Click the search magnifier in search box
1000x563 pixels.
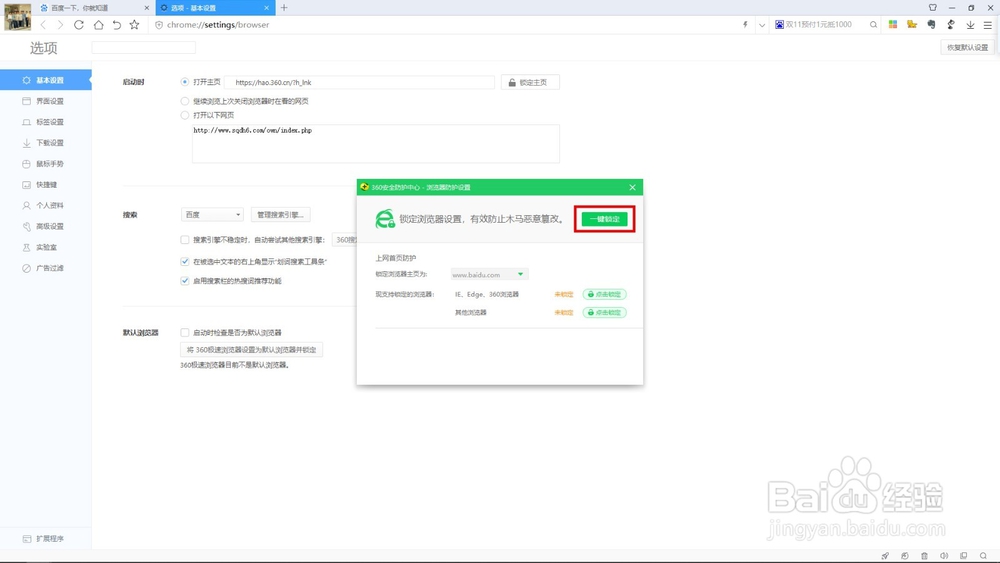pyautogui.click(x=873, y=25)
